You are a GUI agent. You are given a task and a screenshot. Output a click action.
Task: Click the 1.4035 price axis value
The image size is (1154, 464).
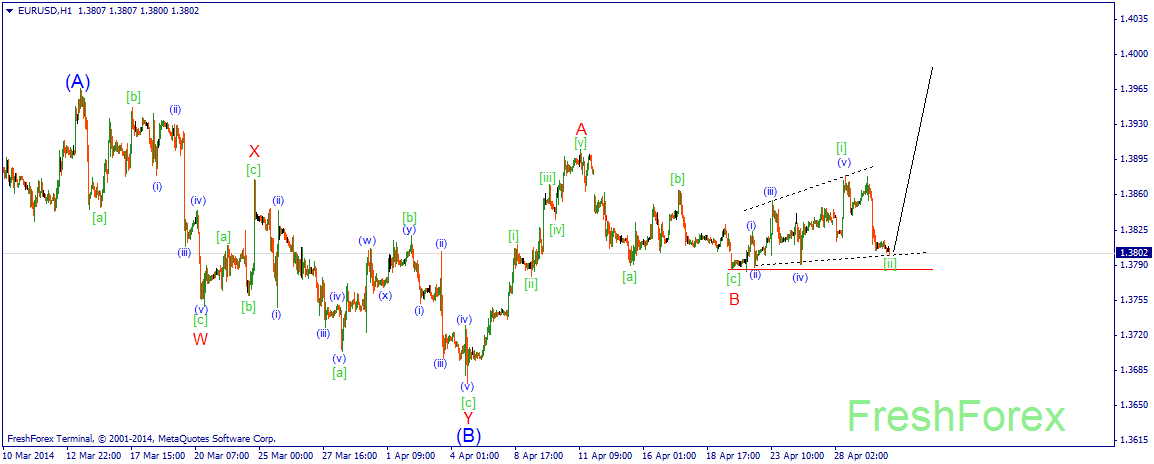point(1132,18)
